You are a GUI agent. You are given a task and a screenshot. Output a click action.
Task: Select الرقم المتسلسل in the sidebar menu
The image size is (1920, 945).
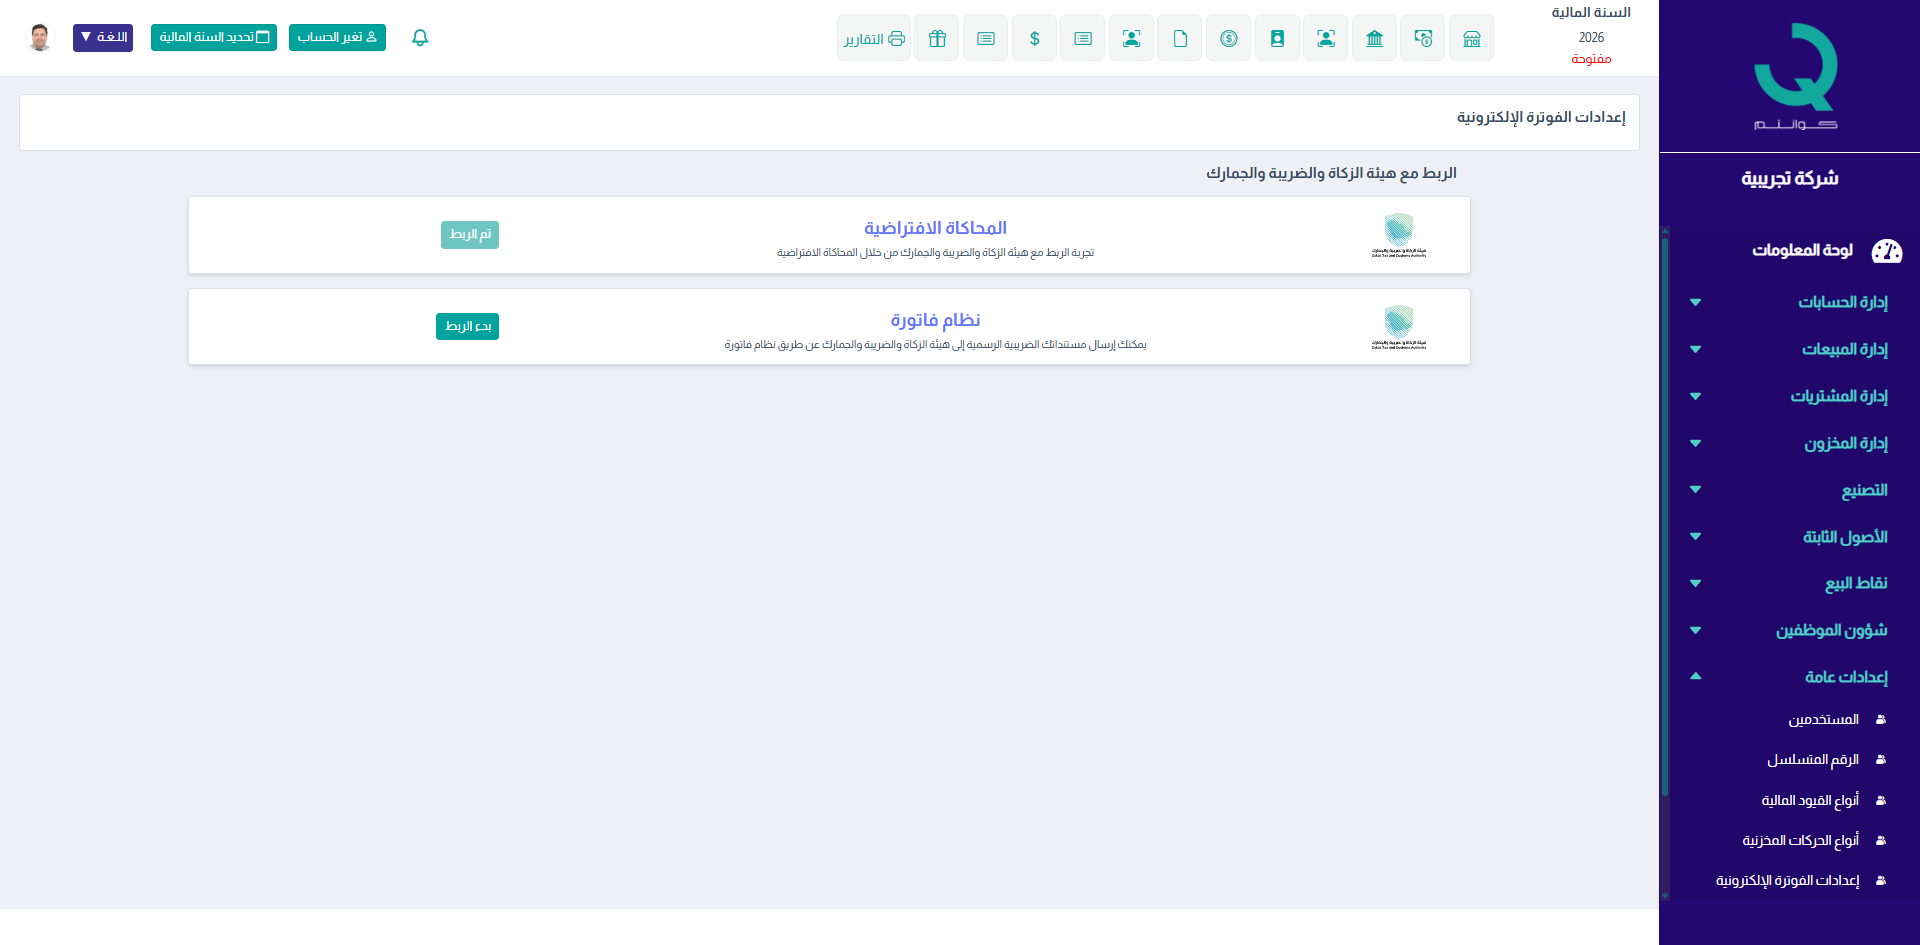point(1812,760)
